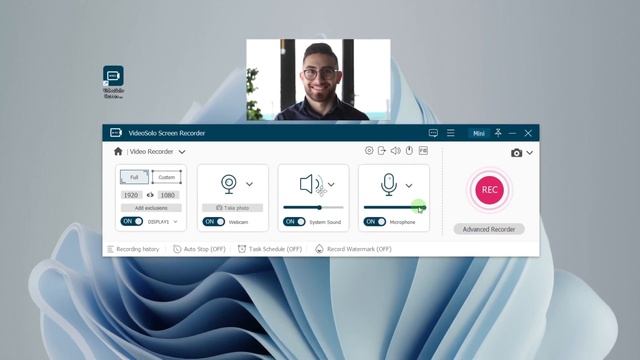This screenshot has width=640, height=360.
Task: Click the home icon in the recorder
Action: pos(118,151)
